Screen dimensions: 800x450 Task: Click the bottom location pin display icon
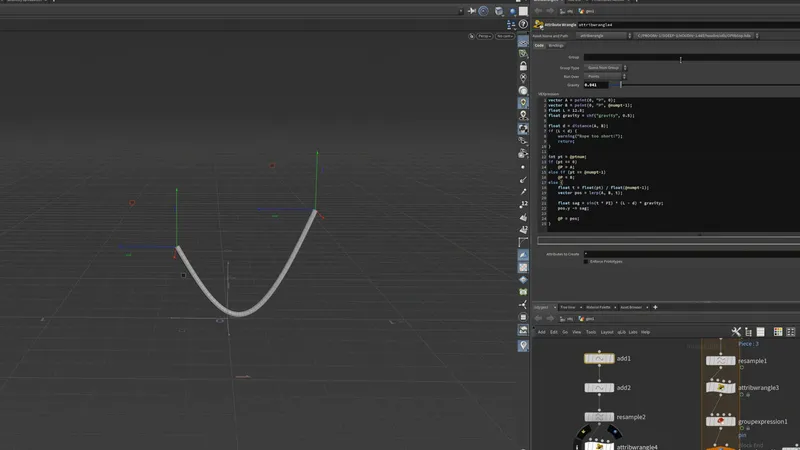coord(523,345)
